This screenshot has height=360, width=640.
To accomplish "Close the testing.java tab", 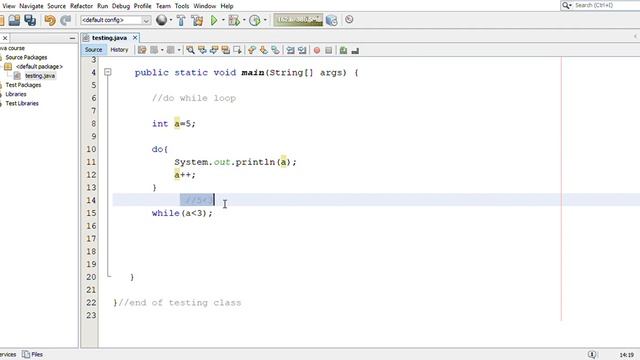I will [x=135, y=38].
